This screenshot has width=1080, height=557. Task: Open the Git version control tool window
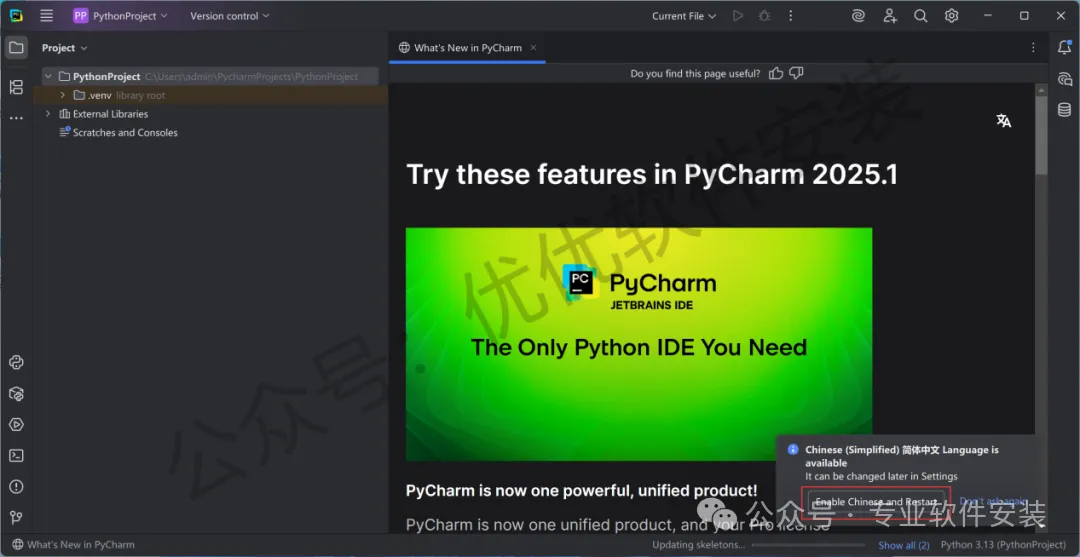17,518
